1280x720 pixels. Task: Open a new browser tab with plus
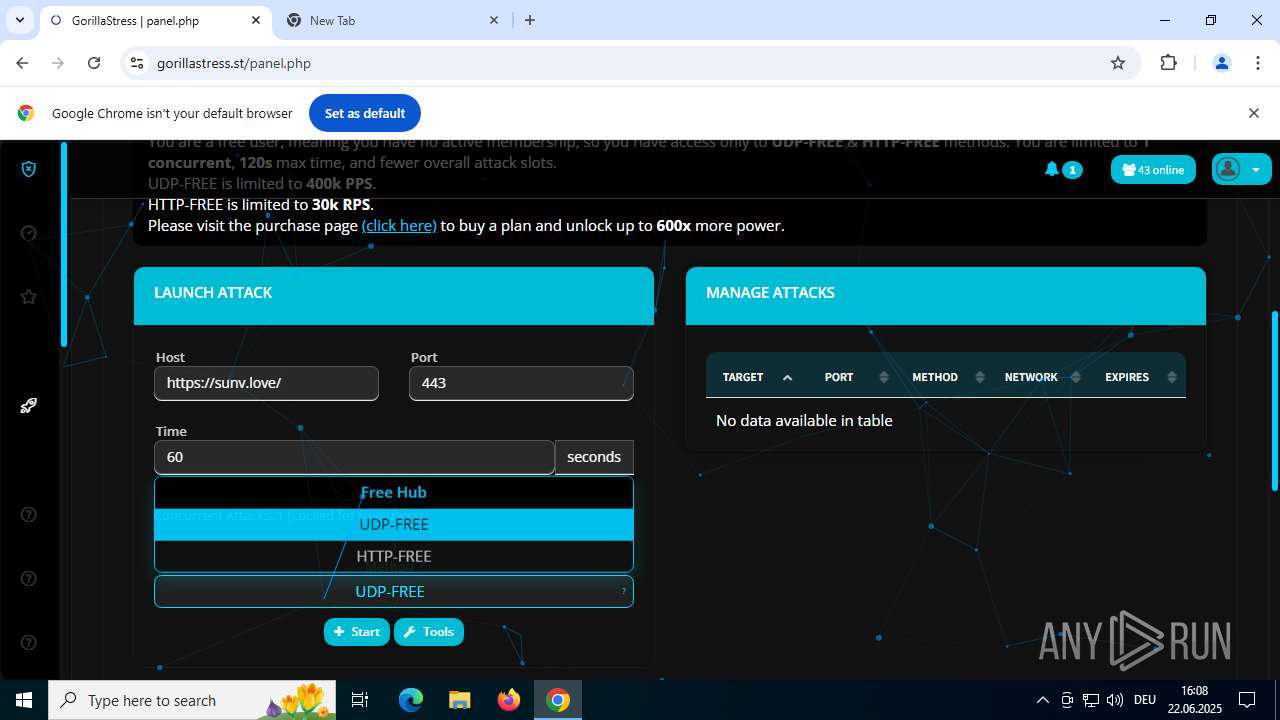(x=530, y=20)
